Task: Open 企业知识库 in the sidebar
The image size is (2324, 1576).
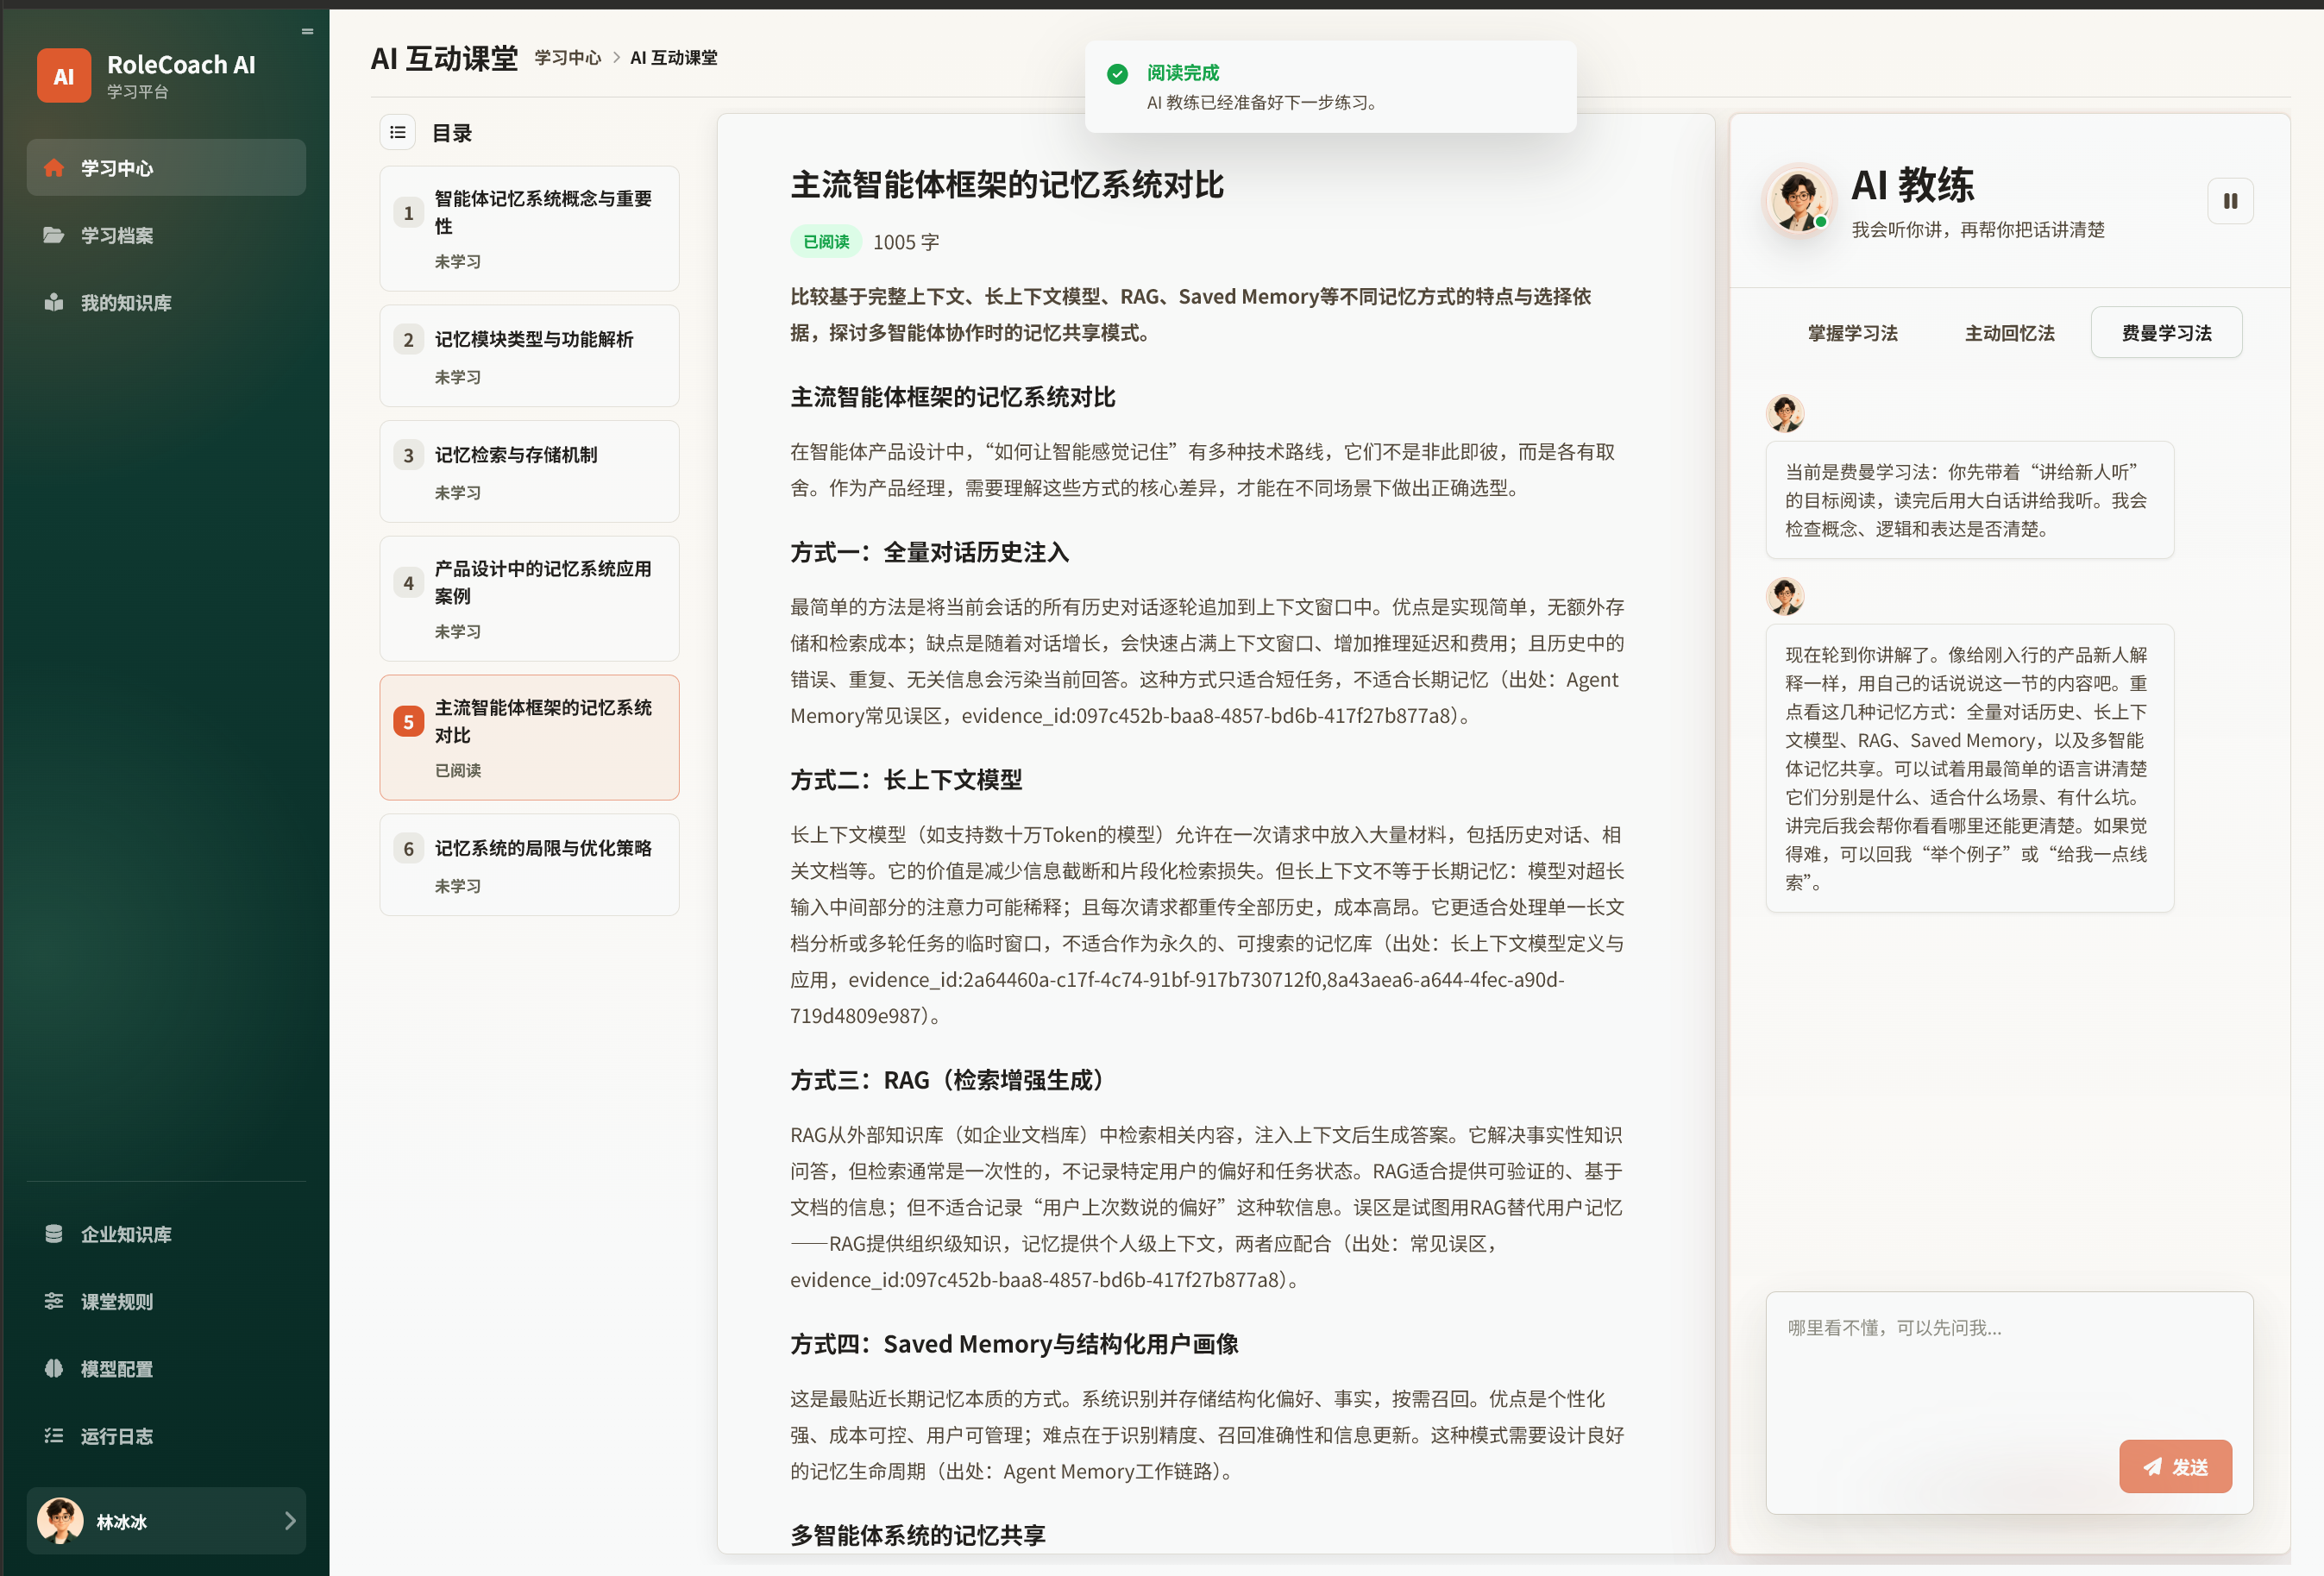Action: (x=166, y=1234)
